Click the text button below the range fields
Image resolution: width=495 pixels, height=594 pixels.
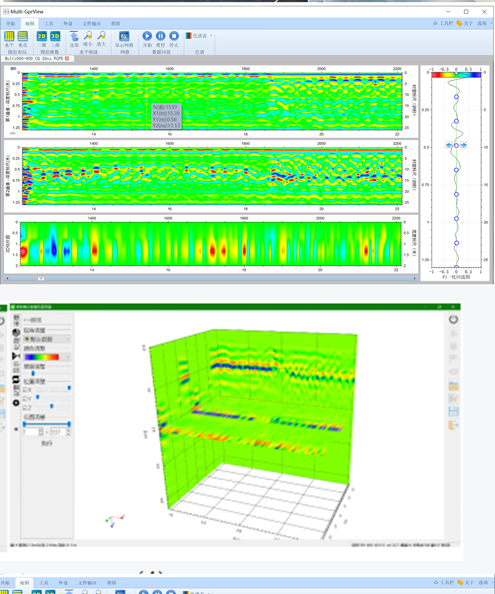(x=47, y=443)
